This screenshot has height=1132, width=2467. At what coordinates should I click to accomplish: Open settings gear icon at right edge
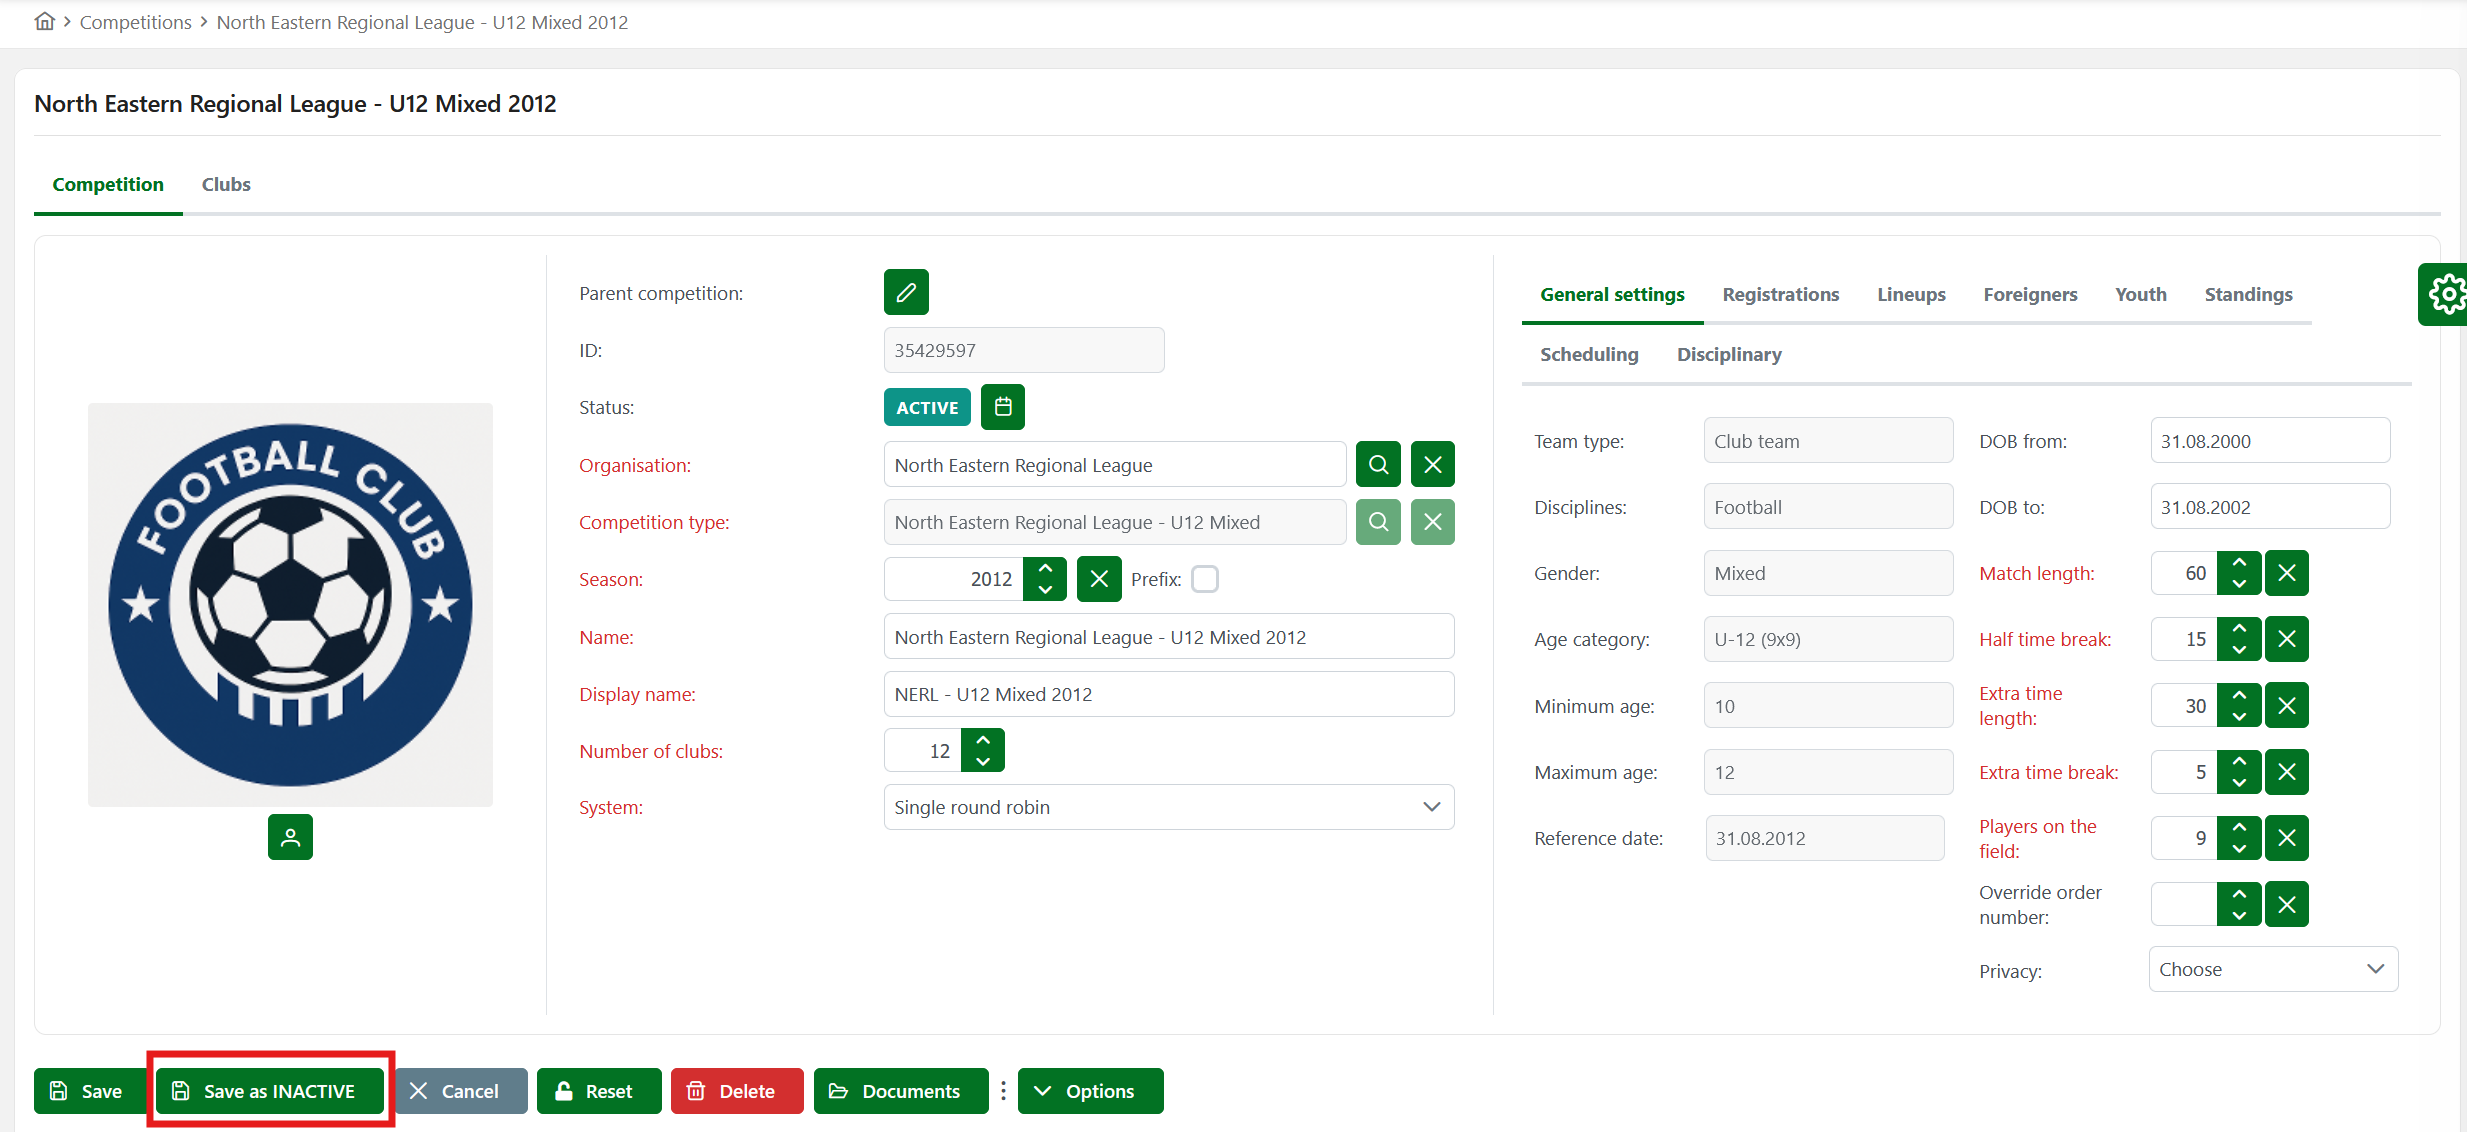click(2445, 294)
